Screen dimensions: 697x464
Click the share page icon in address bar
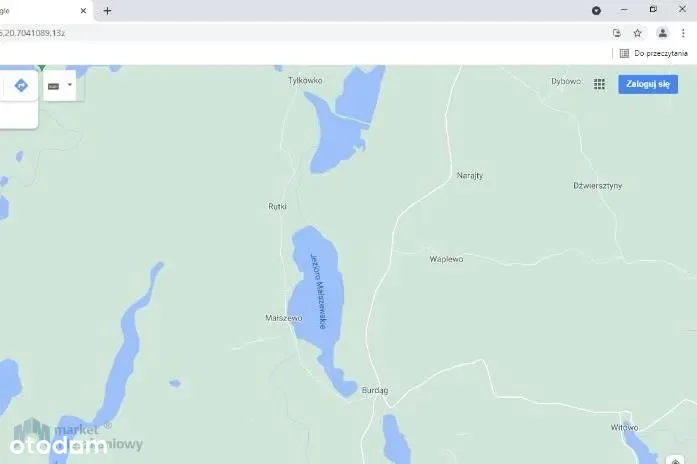[617, 33]
